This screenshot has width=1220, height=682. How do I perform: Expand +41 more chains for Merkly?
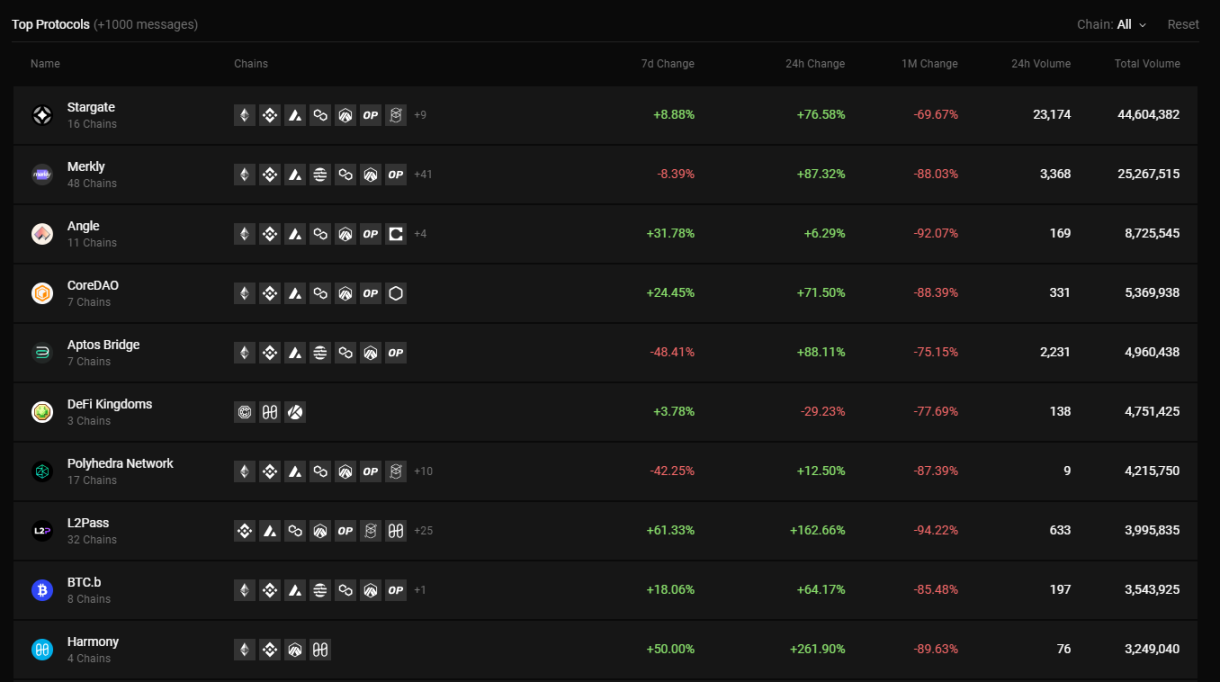point(423,174)
